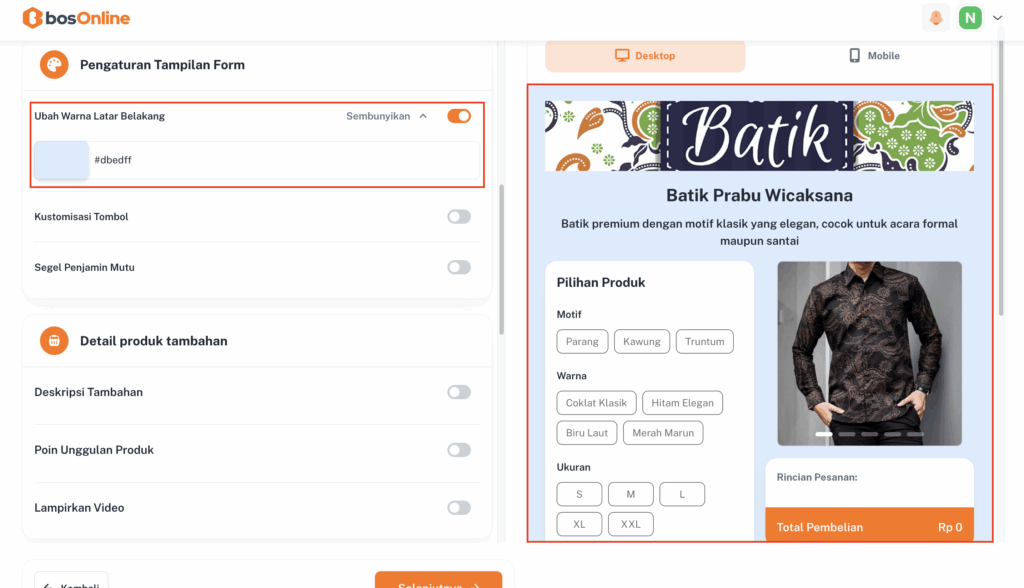This screenshot has height=588, width=1024.
Task: Click the batik shirt product image
Action: pyautogui.click(x=869, y=353)
